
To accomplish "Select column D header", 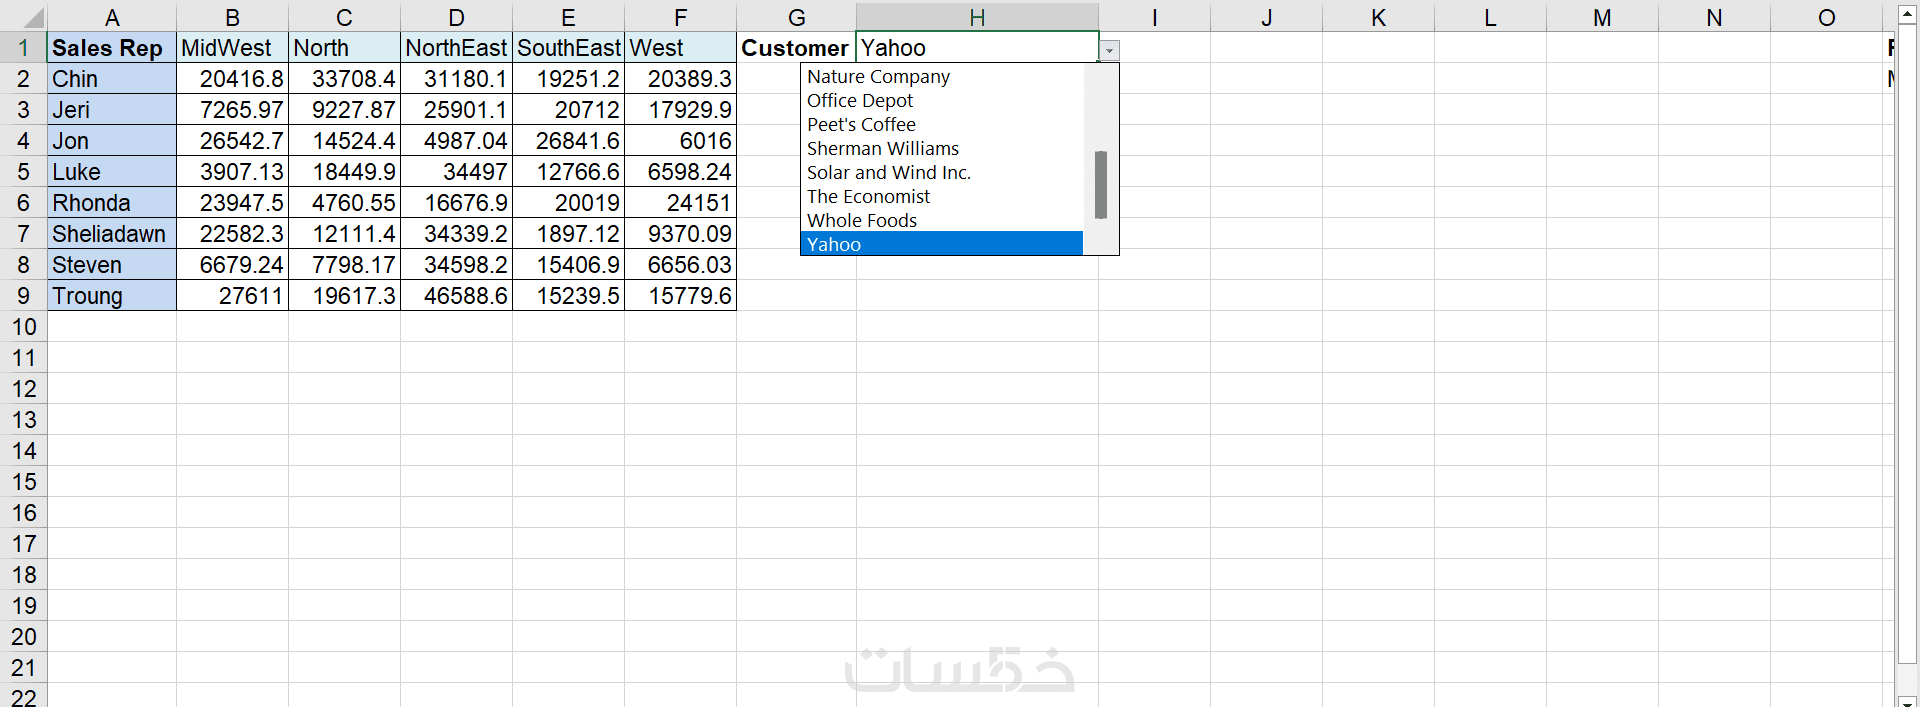I will click(x=456, y=17).
